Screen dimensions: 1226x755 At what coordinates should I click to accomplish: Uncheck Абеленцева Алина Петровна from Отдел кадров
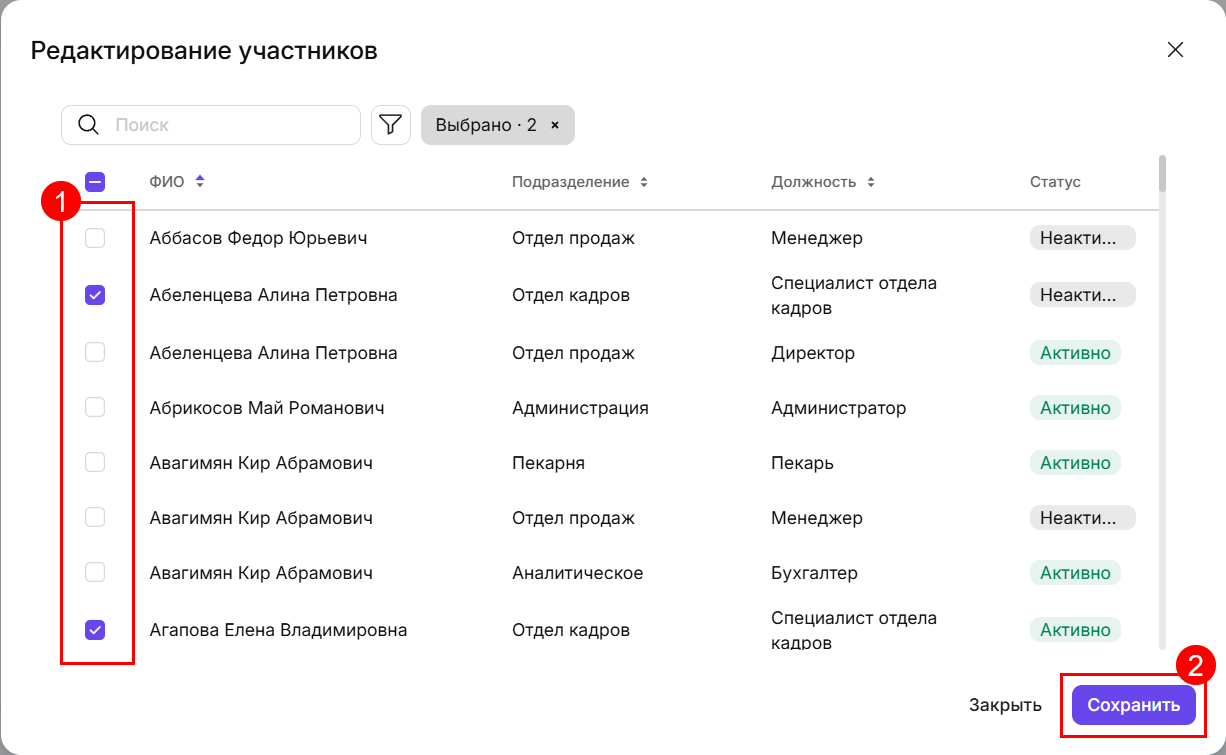click(95, 295)
